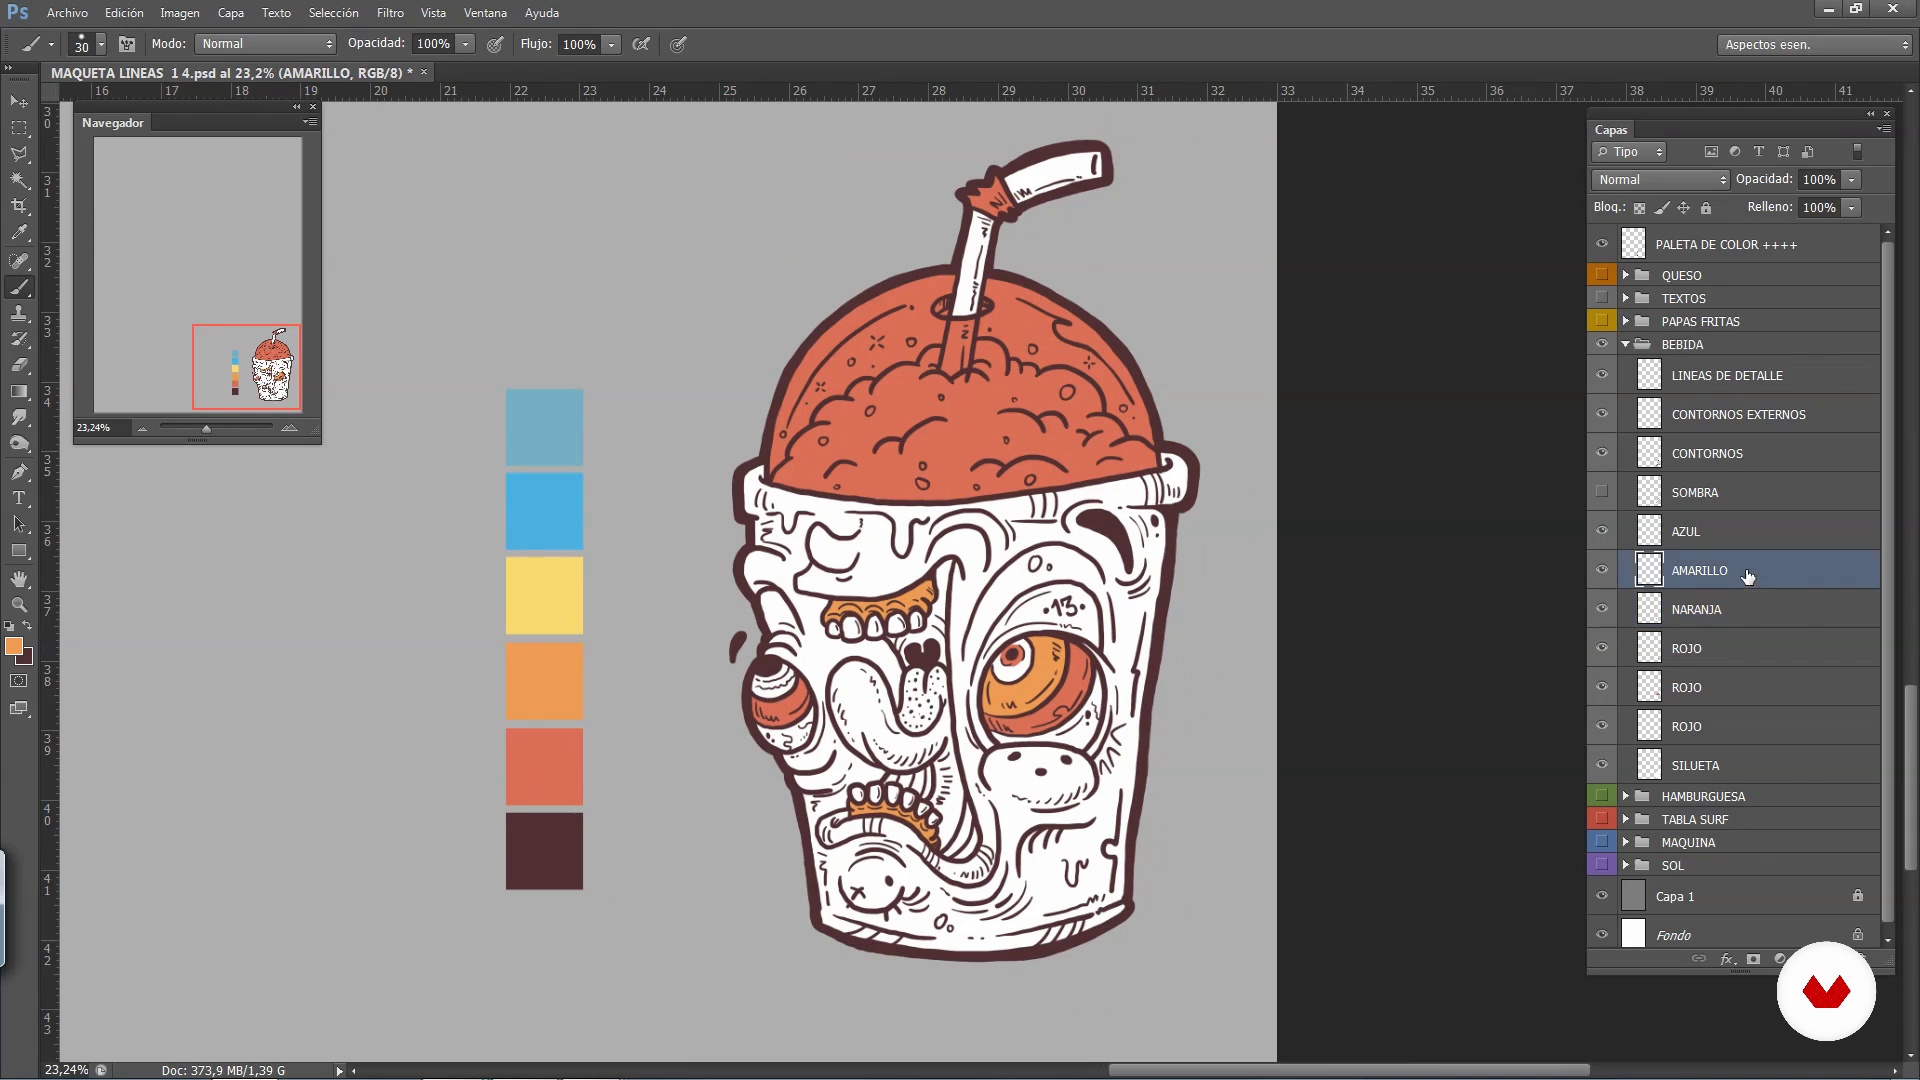Image resolution: width=1920 pixels, height=1080 pixels.
Task: Select the SOL layer group
Action: click(1749, 865)
